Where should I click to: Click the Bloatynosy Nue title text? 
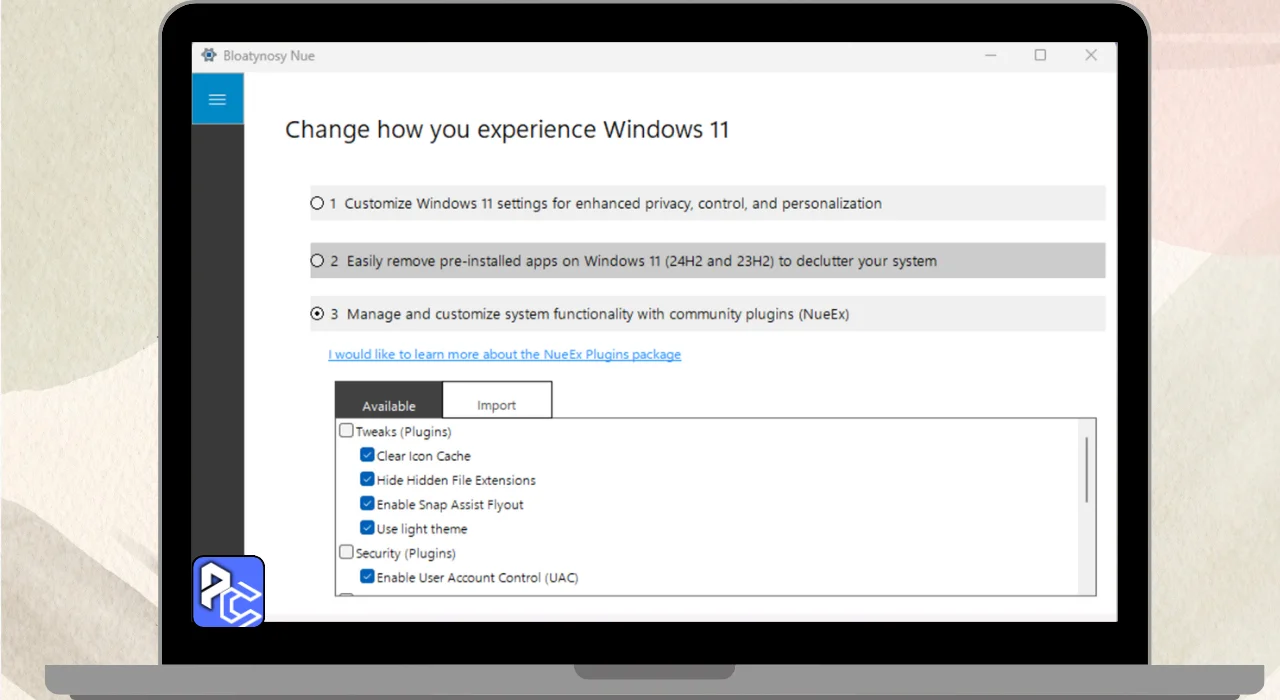click(269, 56)
